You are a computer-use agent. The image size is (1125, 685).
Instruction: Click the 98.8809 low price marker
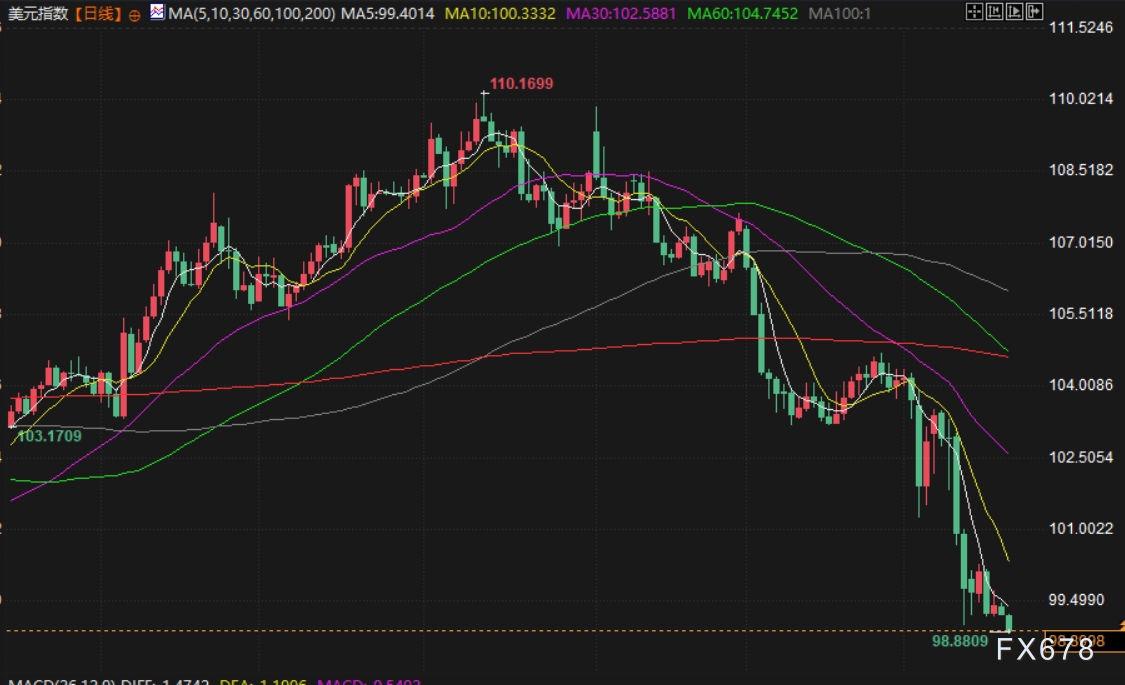[962, 639]
